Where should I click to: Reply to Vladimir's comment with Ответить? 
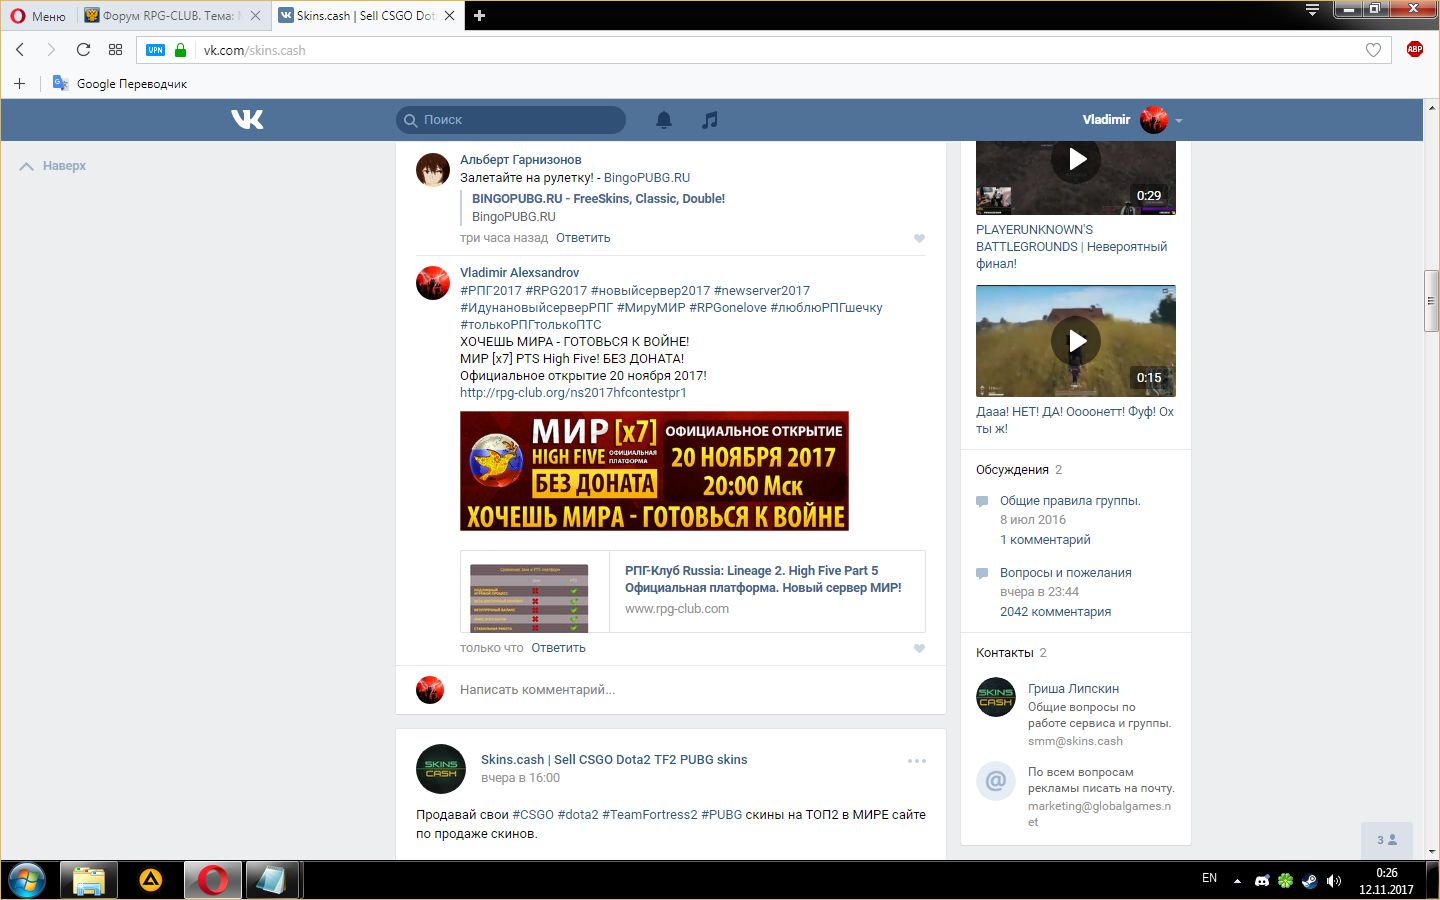point(558,648)
